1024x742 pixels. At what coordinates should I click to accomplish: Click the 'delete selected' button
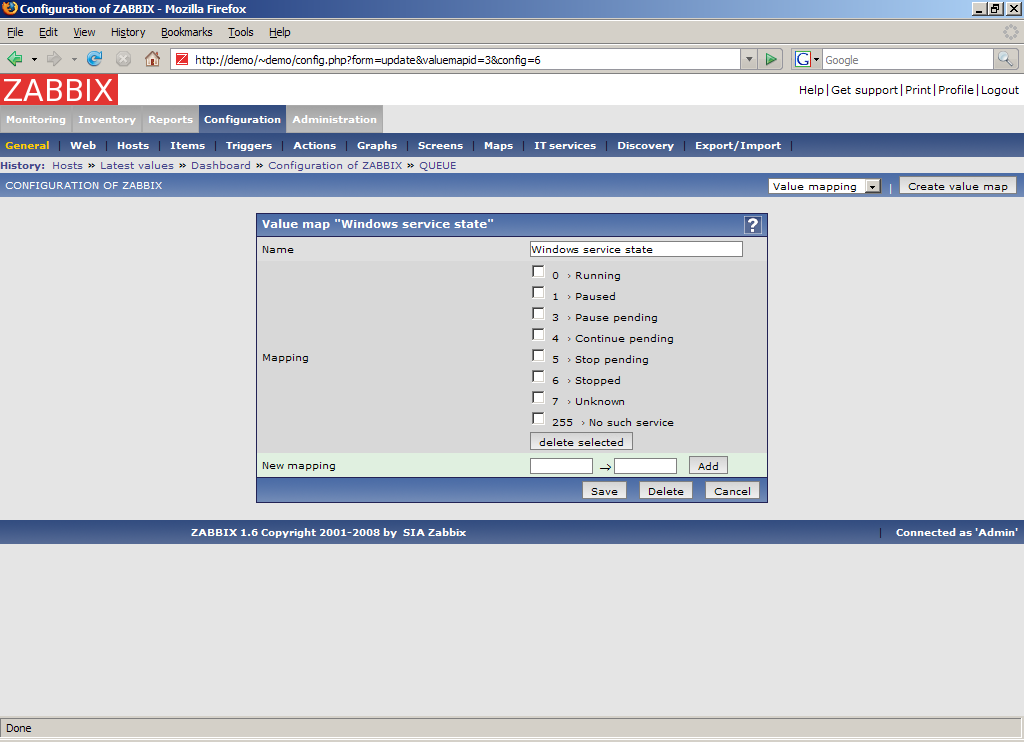click(581, 442)
